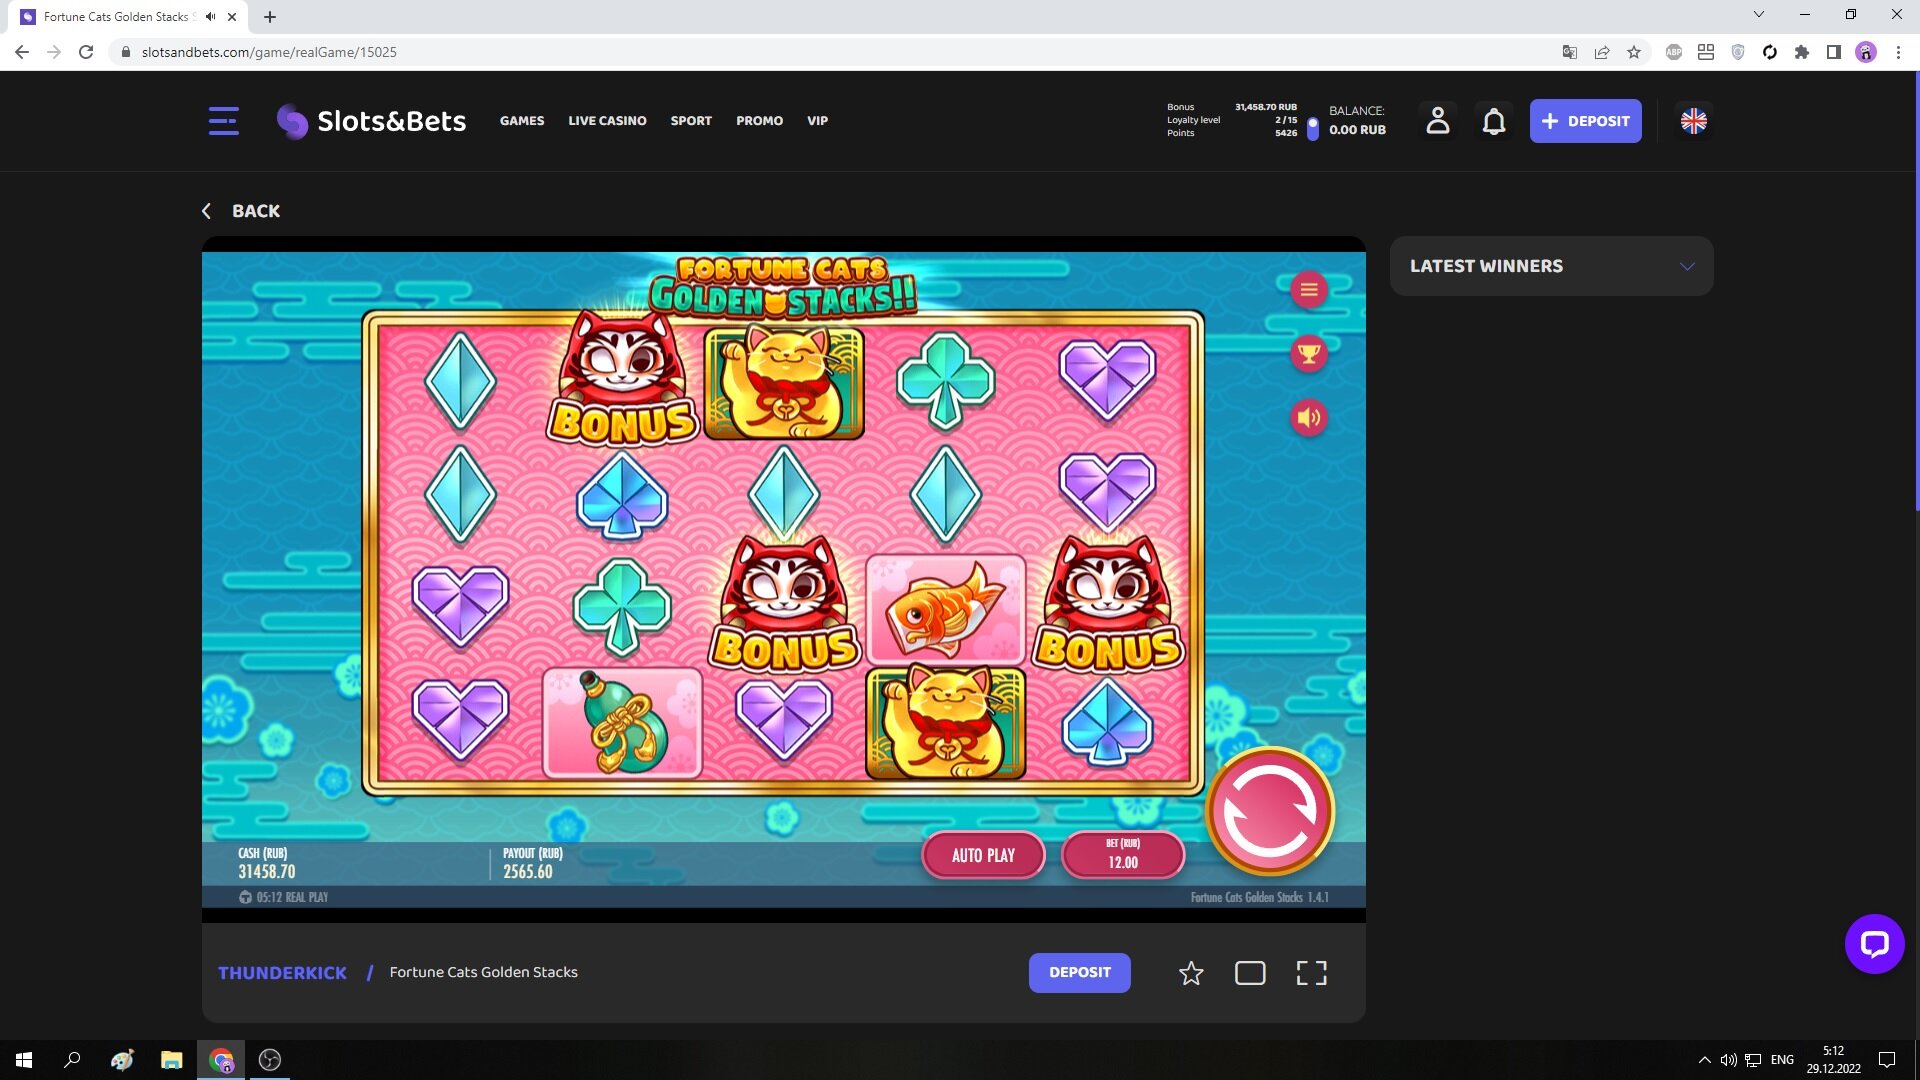Start Auto Play

coord(983,855)
